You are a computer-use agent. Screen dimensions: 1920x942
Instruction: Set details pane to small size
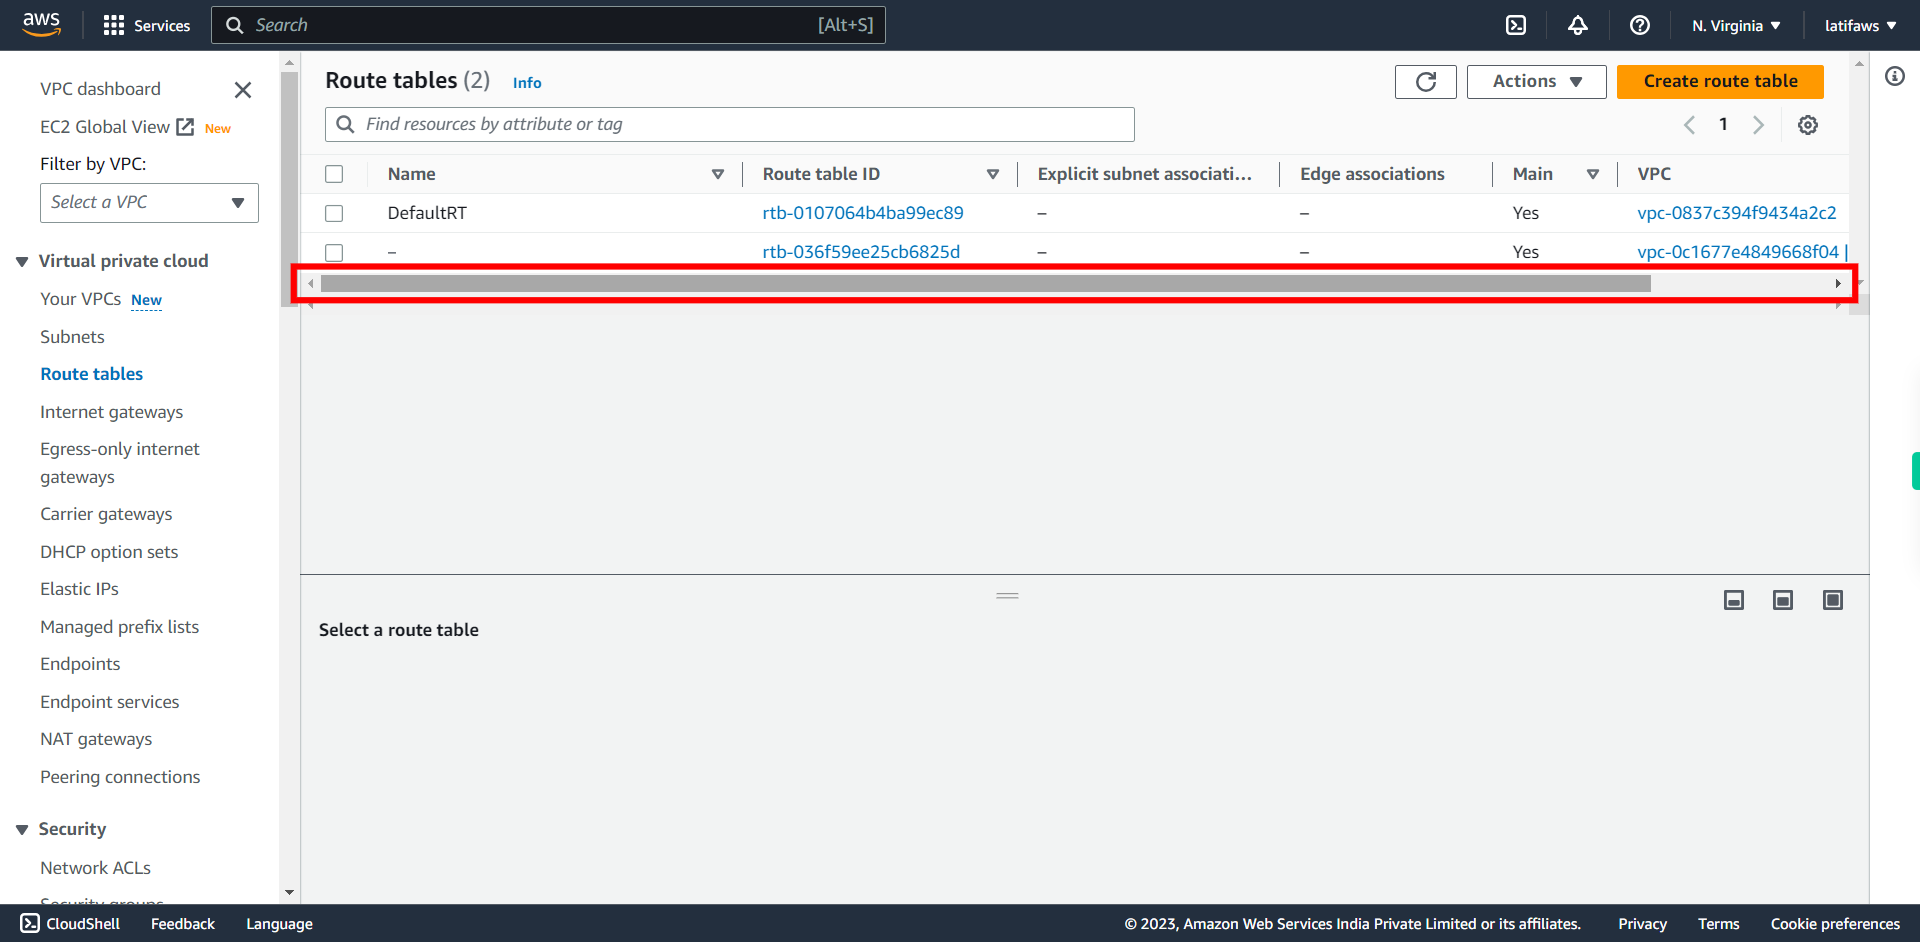1734,600
